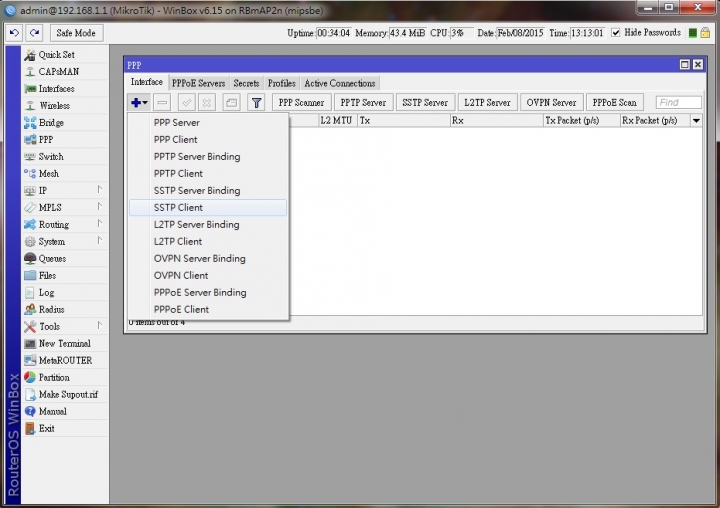Select PPP Server from menu
Screen dimensions: 720x508
coord(208,123)
